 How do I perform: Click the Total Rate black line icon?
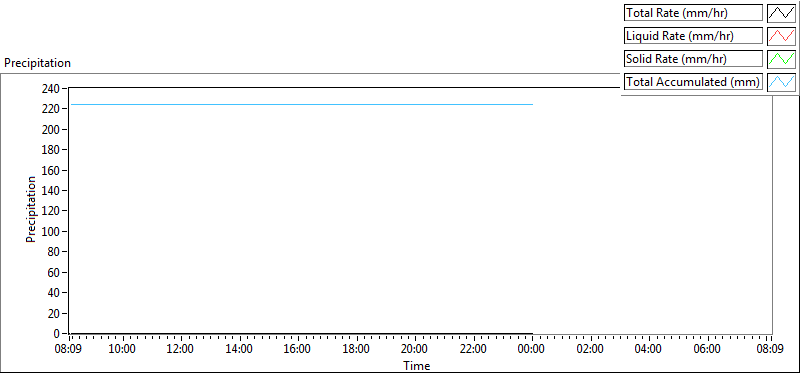(781, 13)
